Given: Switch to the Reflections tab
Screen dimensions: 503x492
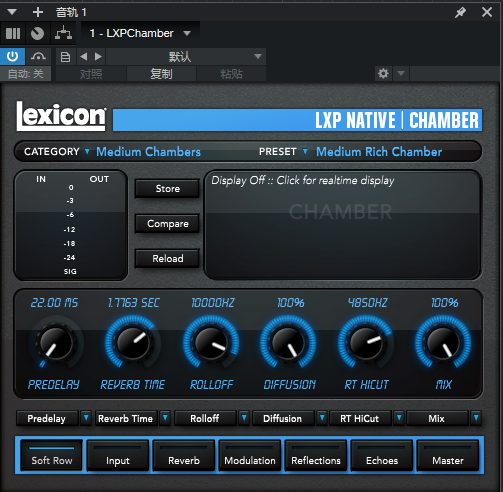Looking at the screenshot, I should (x=316, y=455).
